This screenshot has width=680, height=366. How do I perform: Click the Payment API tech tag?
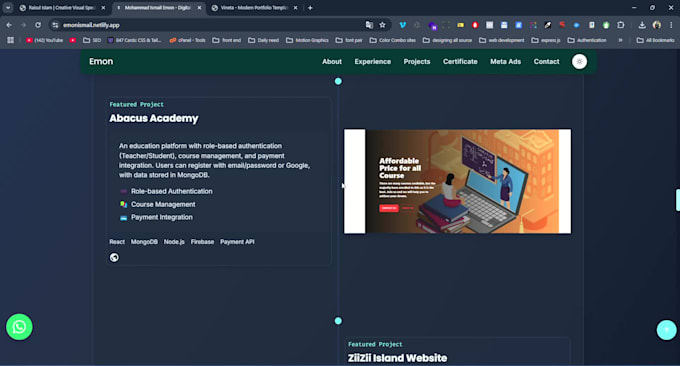point(237,242)
